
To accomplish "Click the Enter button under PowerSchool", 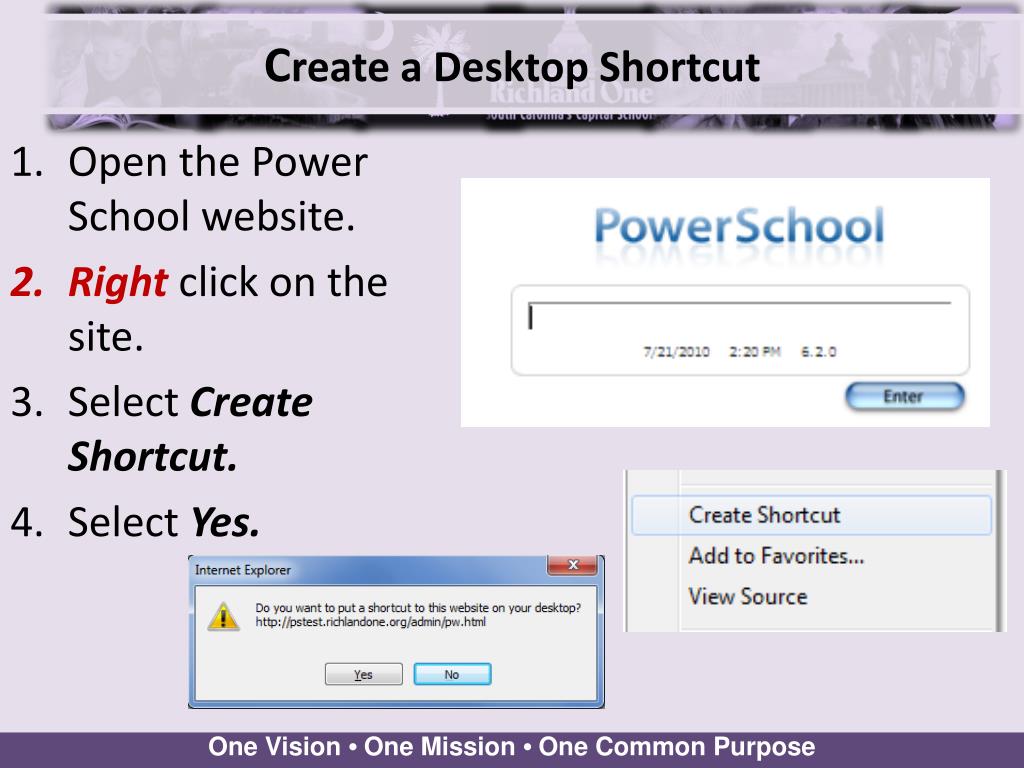I will coord(904,396).
